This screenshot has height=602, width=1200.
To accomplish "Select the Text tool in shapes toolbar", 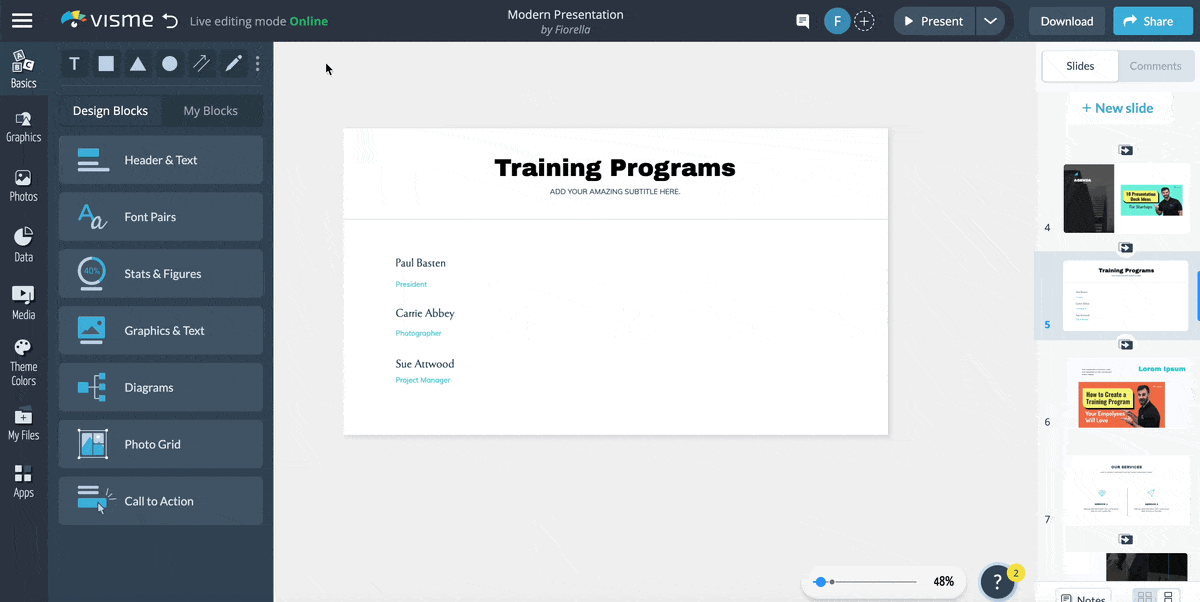I will tap(74, 64).
